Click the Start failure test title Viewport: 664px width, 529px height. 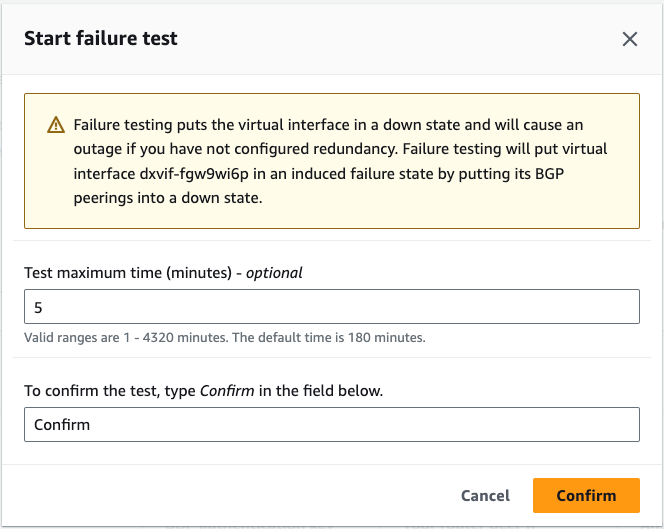coord(101,39)
